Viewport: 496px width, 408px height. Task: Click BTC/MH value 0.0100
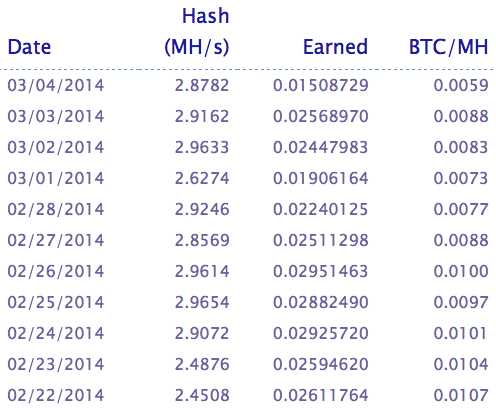click(x=461, y=271)
